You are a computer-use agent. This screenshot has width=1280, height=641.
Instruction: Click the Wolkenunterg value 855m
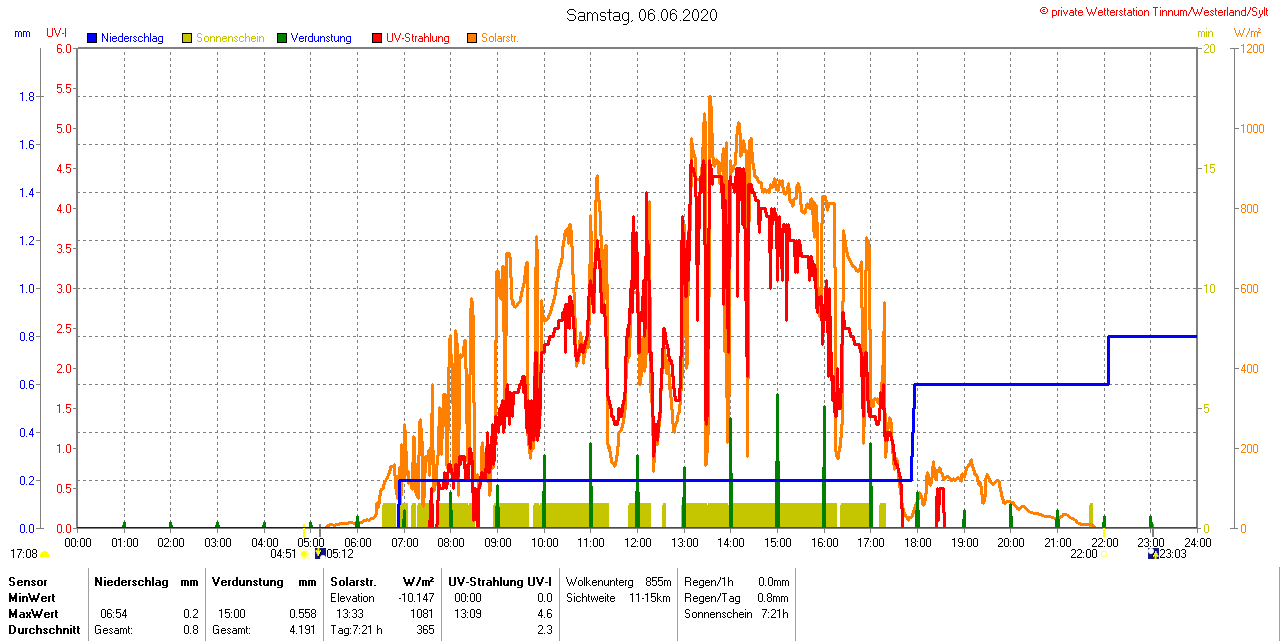(x=658, y=581)
